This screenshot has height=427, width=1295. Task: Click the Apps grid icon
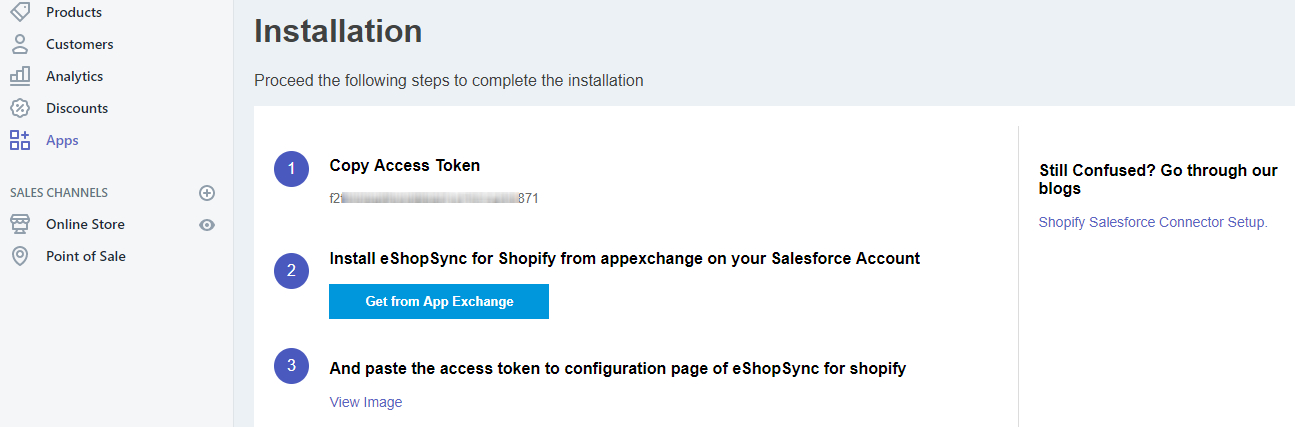click(20, 140)
